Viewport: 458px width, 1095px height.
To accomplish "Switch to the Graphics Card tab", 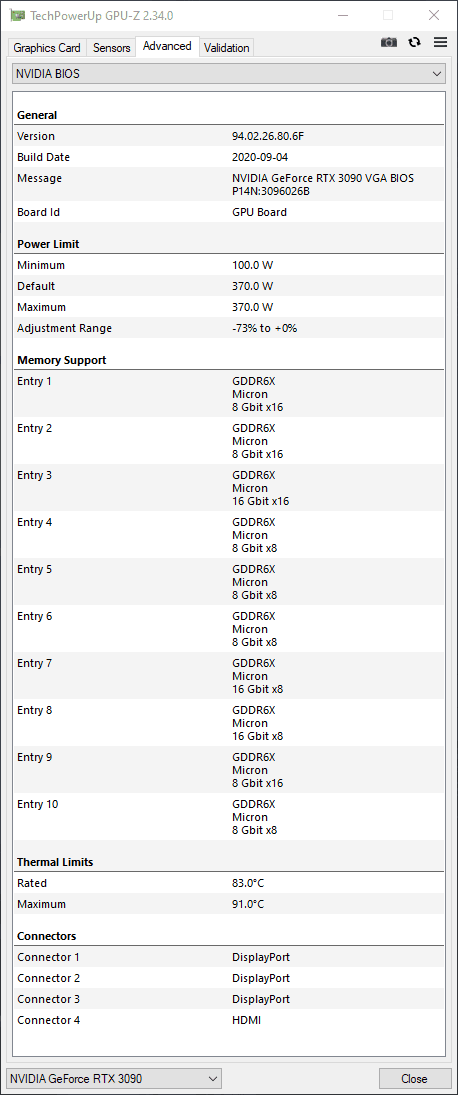I will point(47,47).
